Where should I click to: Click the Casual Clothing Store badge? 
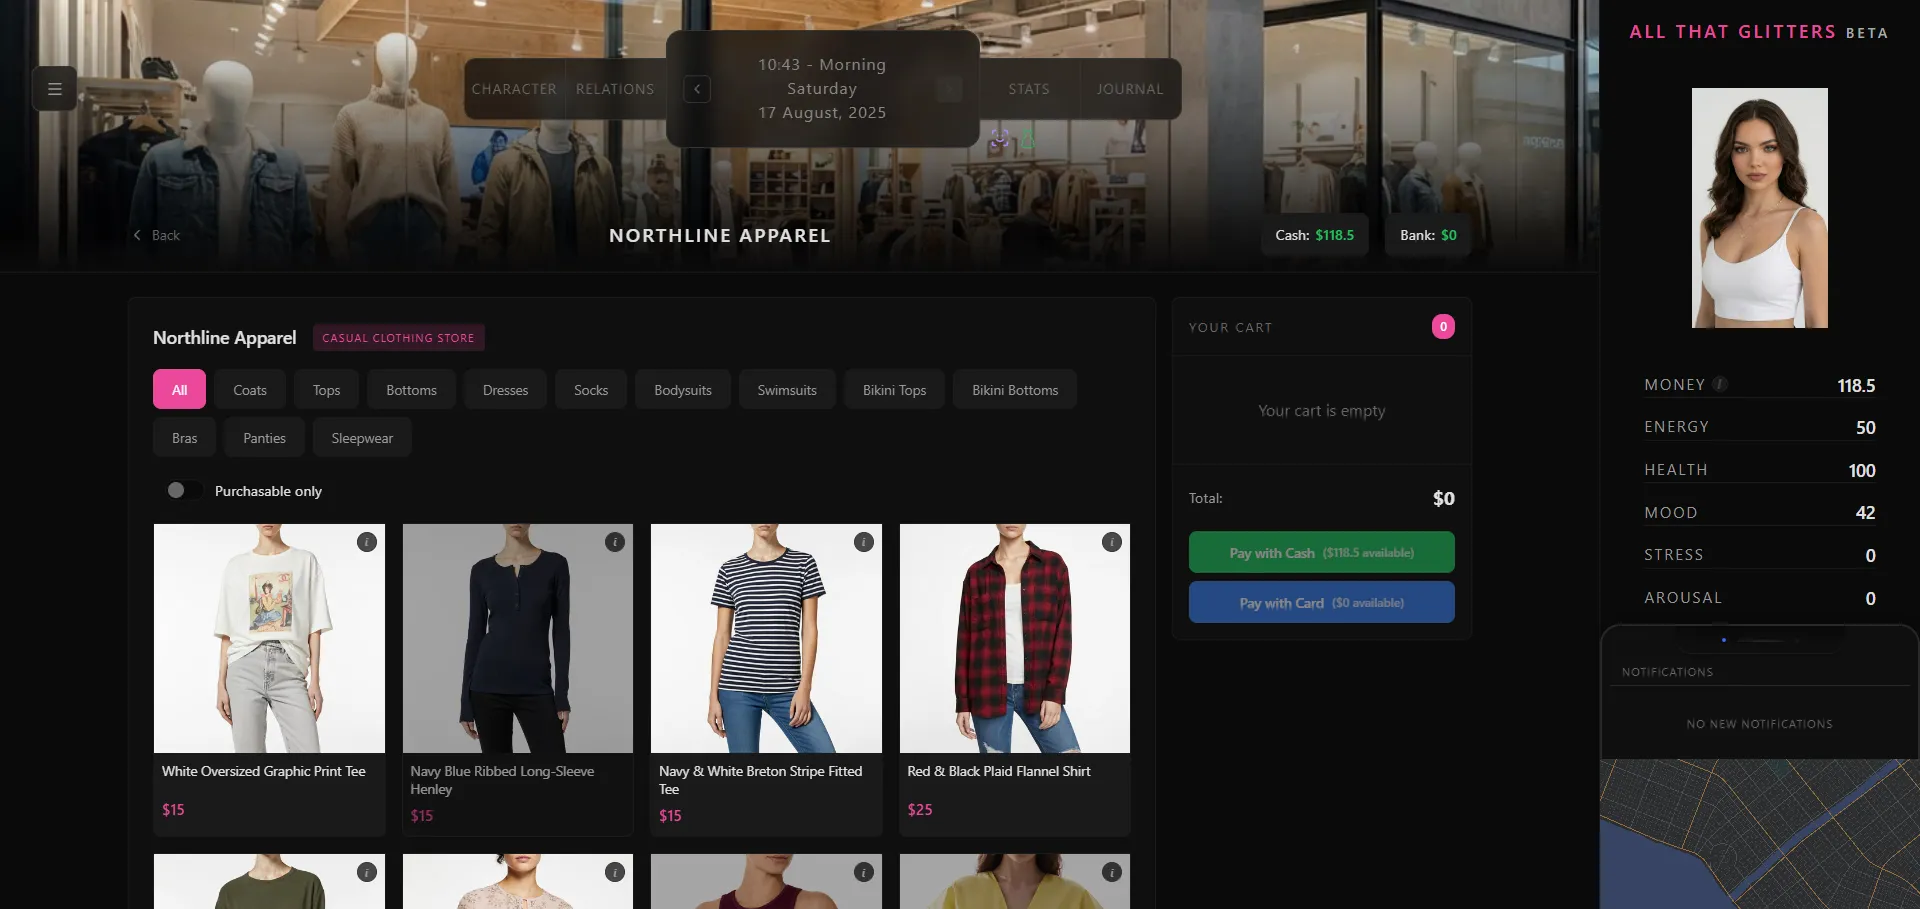click(398, 338)
